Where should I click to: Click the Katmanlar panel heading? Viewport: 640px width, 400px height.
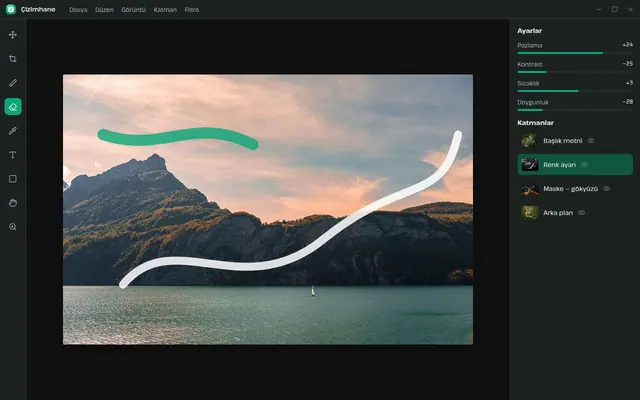pos(535,122)
